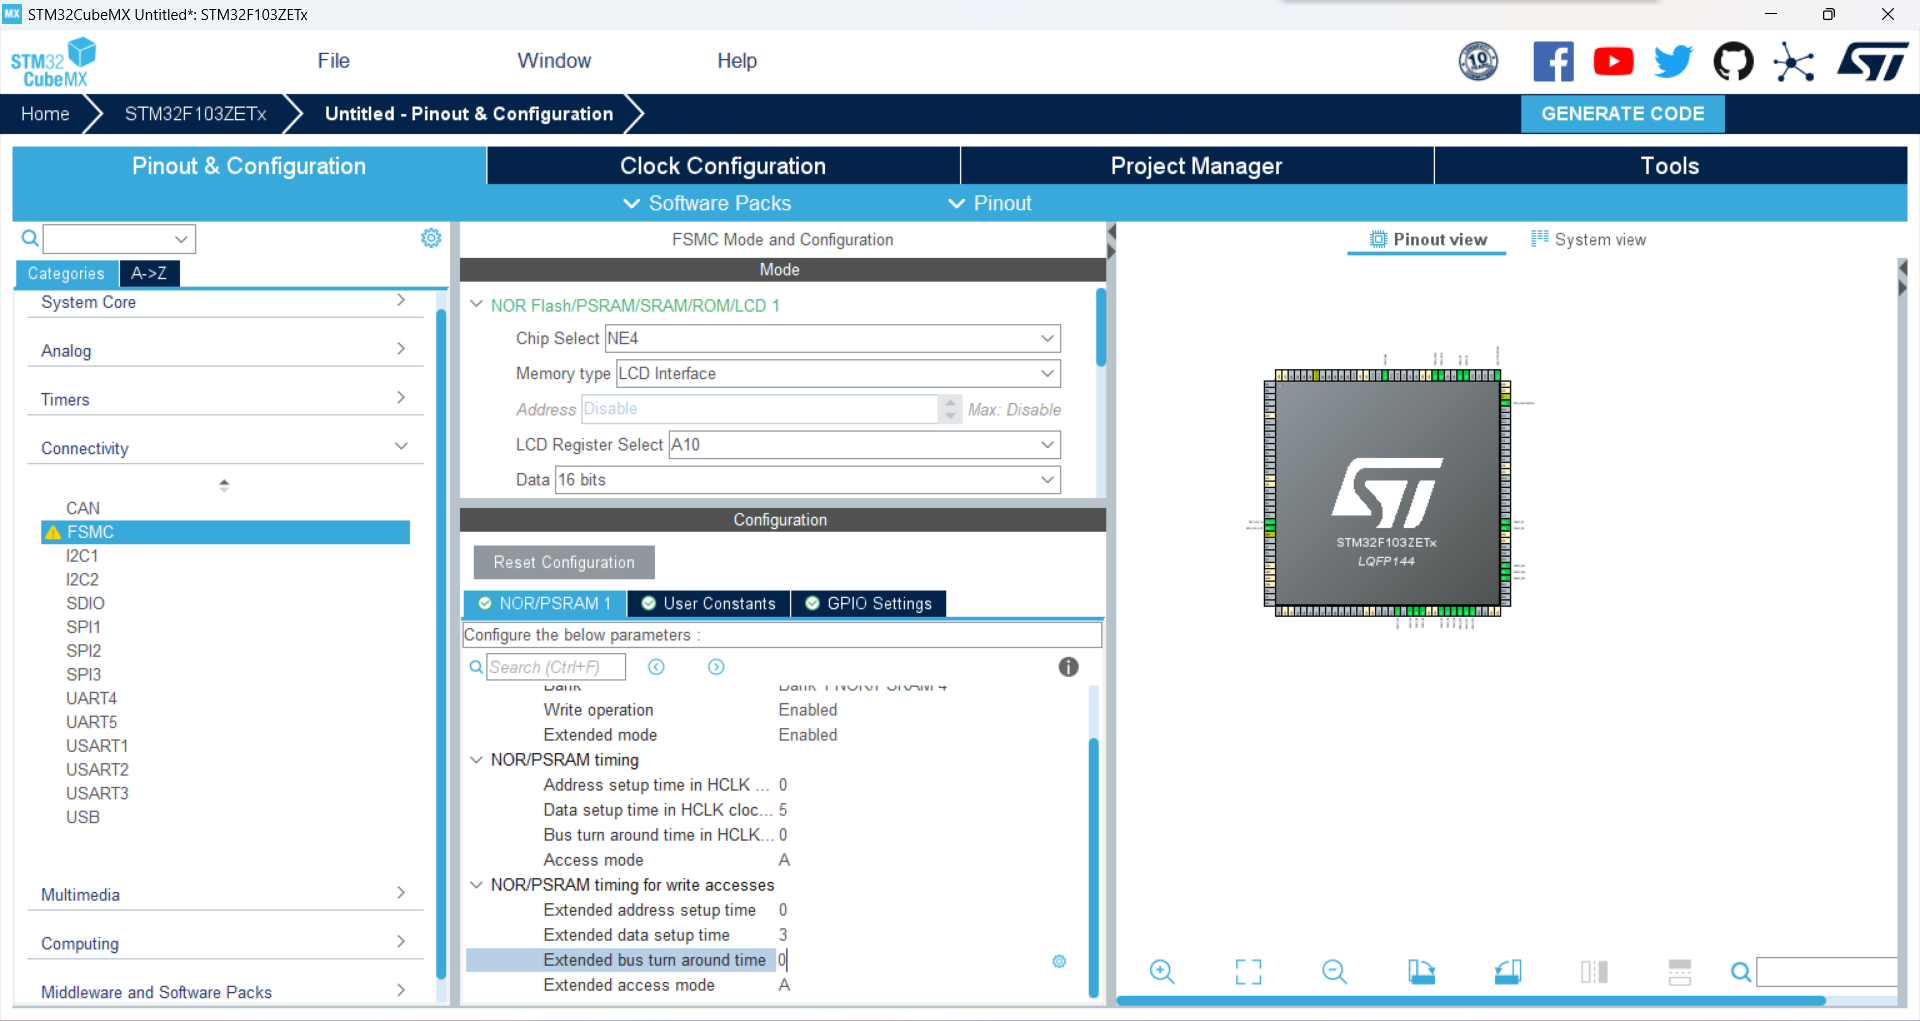Click the parameter Search (Ctrl+F) field
This screenshot has height=1021, width=1920.
(556, 667)
